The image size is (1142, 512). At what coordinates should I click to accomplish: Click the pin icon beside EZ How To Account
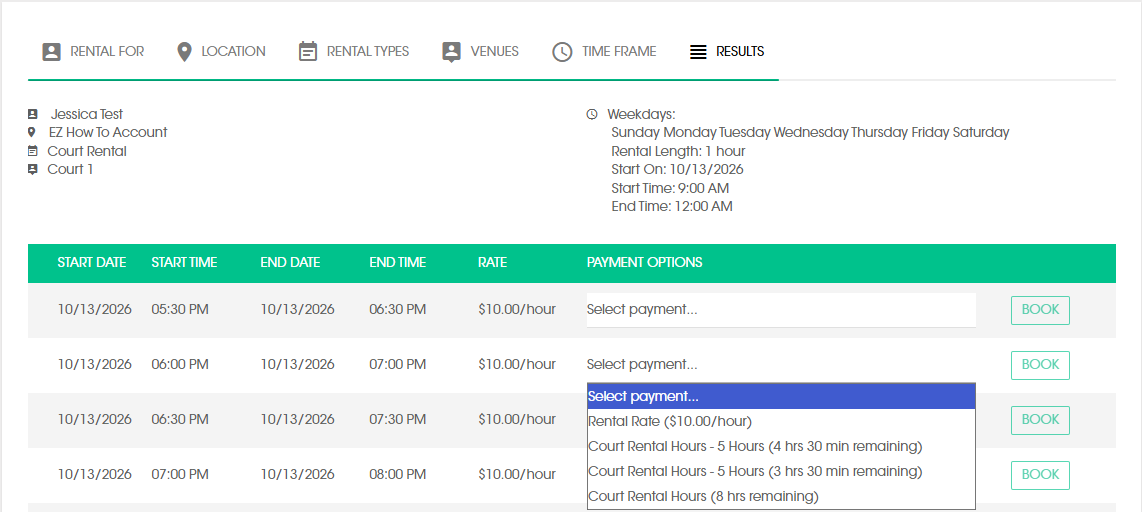[31, 133]
